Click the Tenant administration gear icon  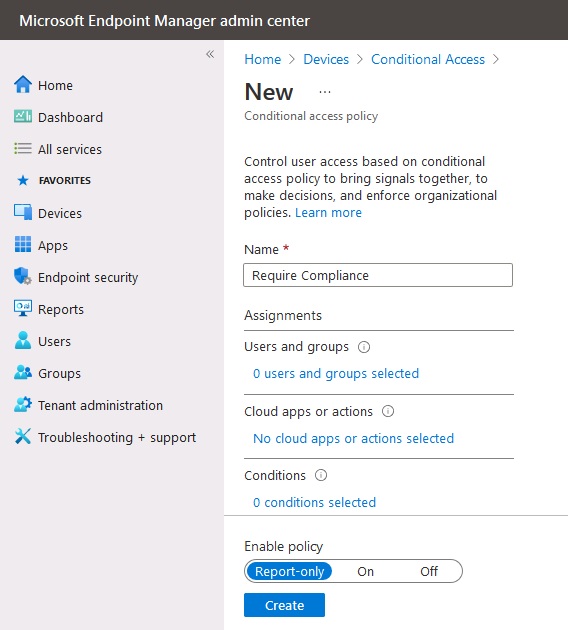[23, 405]
